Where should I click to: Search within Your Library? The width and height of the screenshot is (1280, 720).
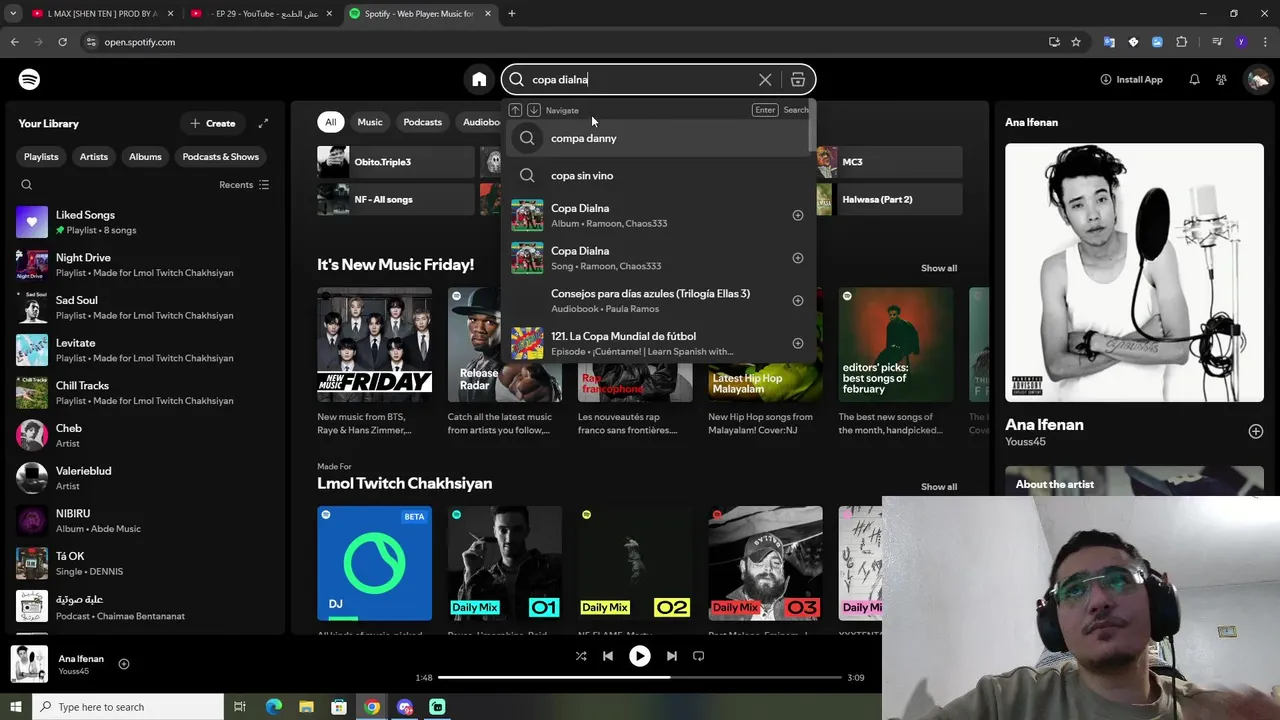27,185
